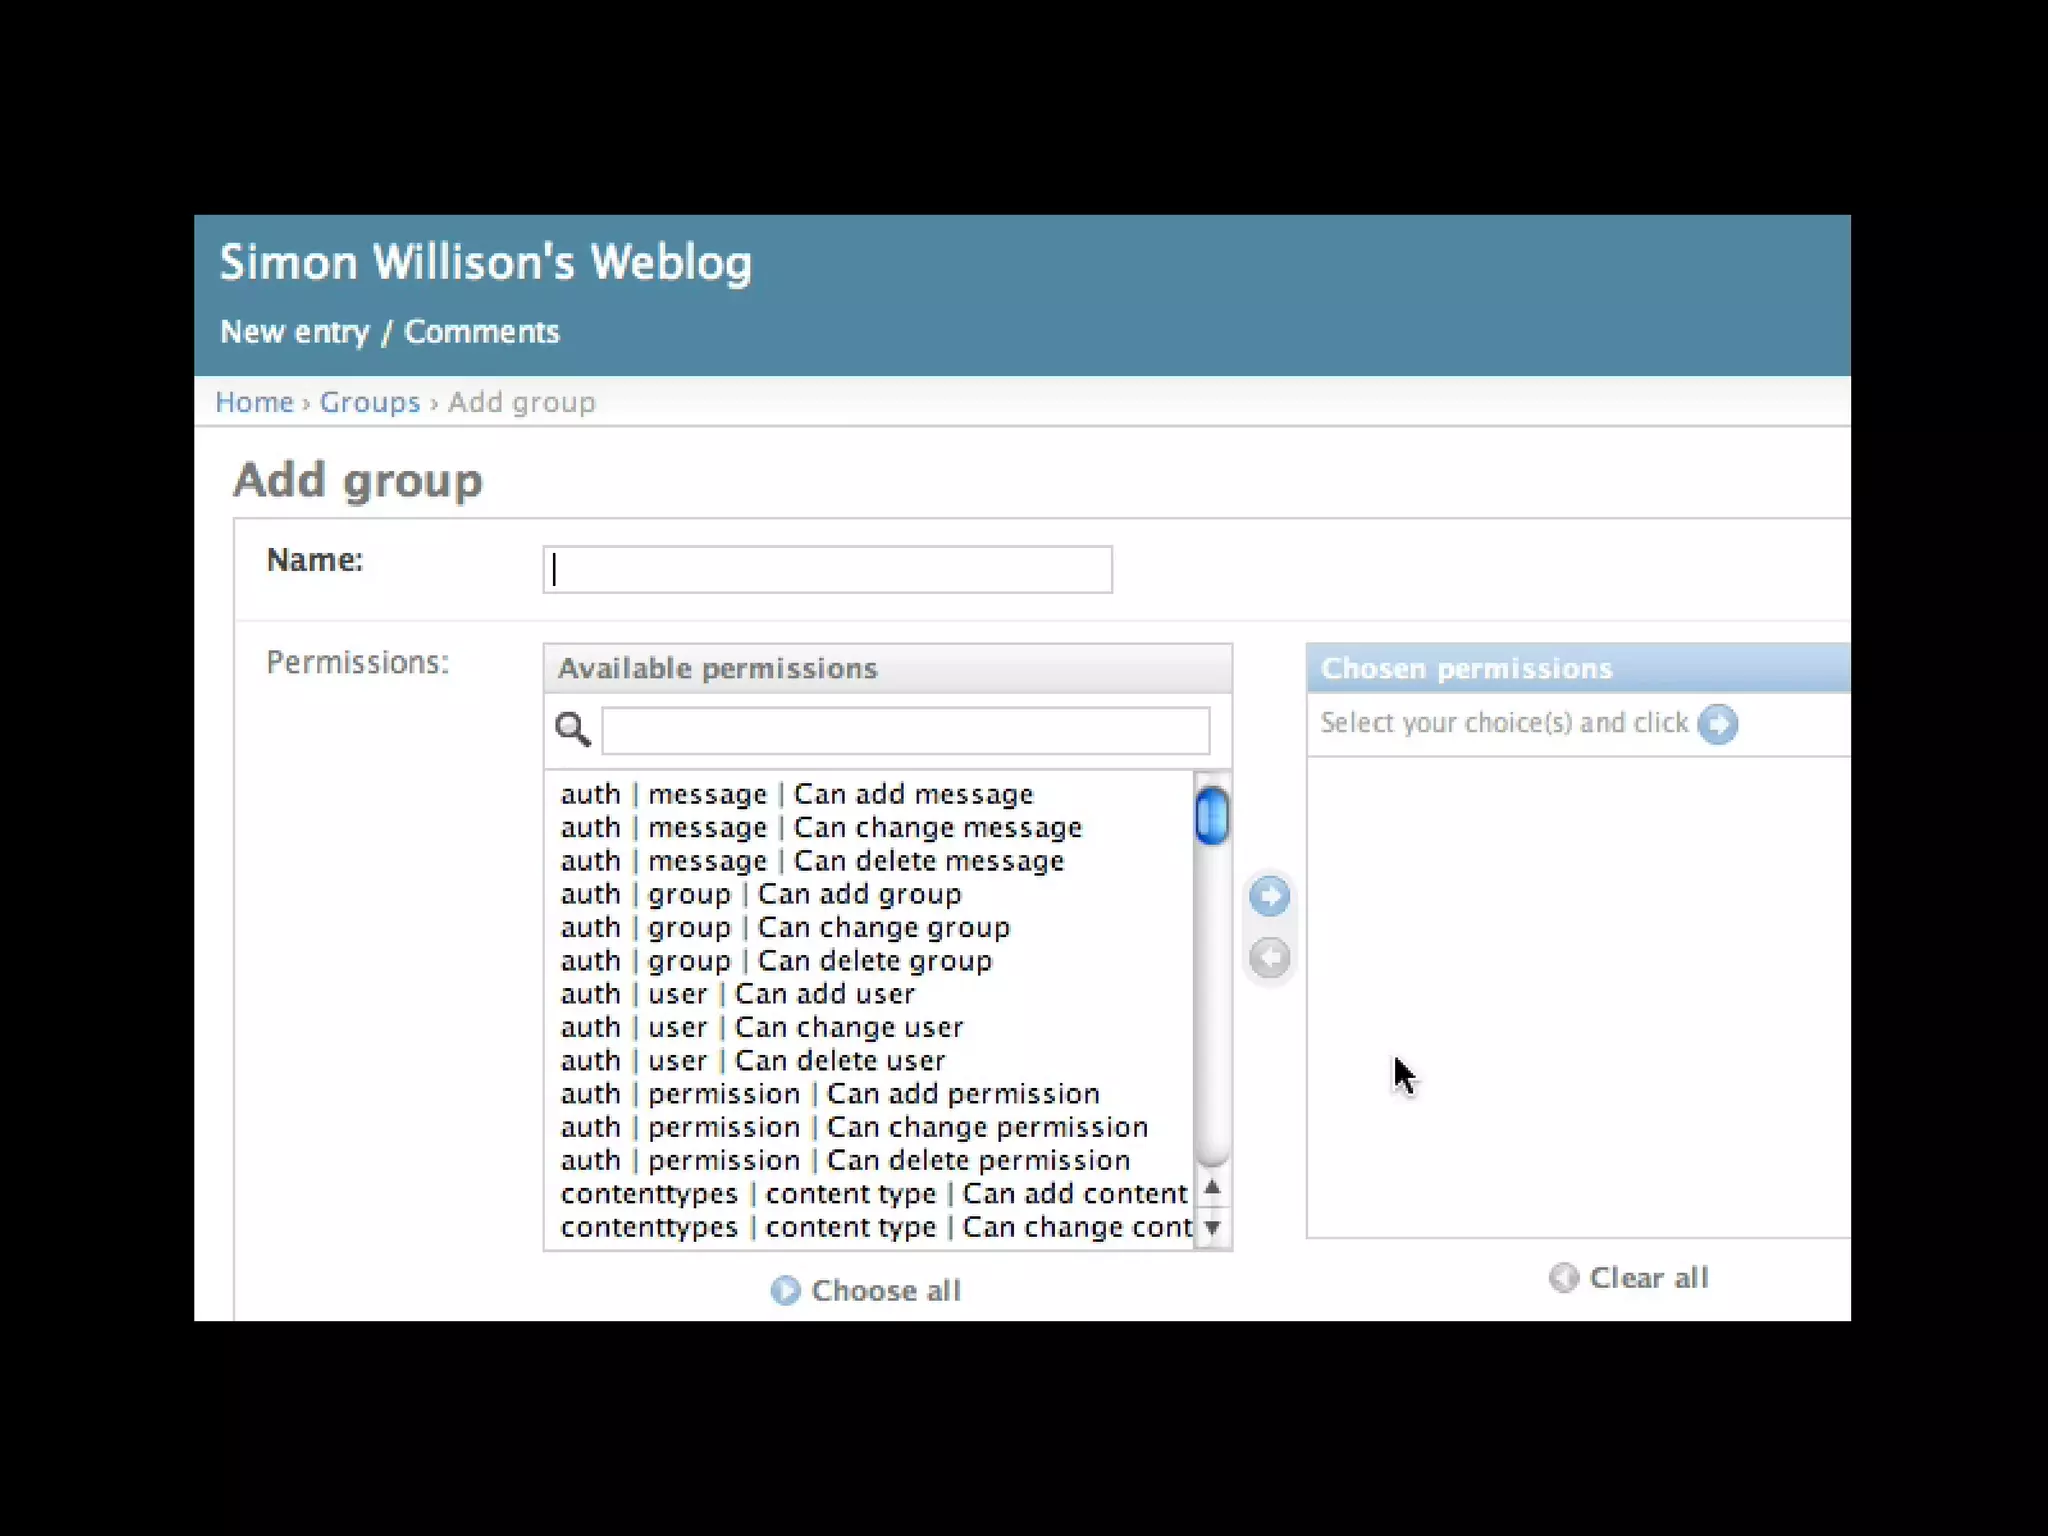Click the magnifying glass filter icon
Screen dimensions: 2048x1536
(573, 729)
